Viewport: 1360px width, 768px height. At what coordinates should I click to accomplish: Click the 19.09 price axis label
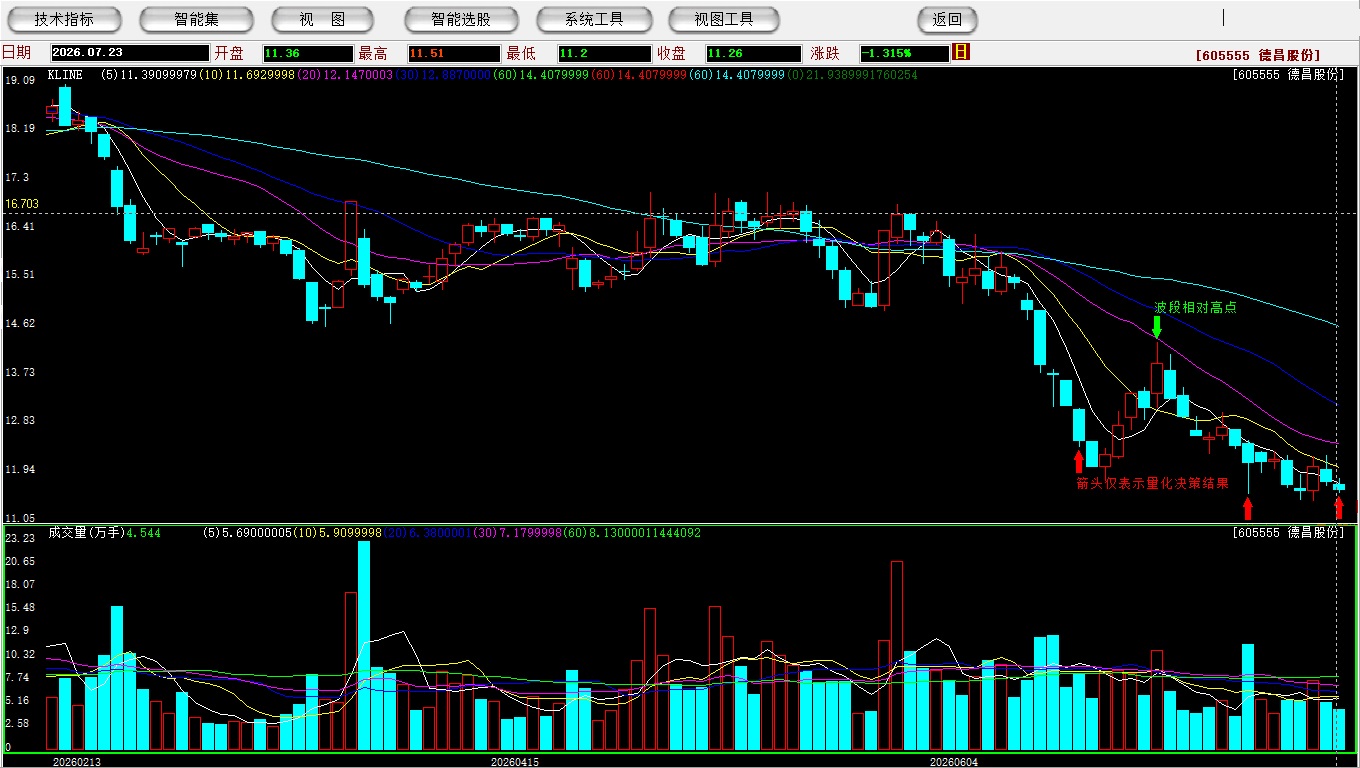tap(20, 80)
